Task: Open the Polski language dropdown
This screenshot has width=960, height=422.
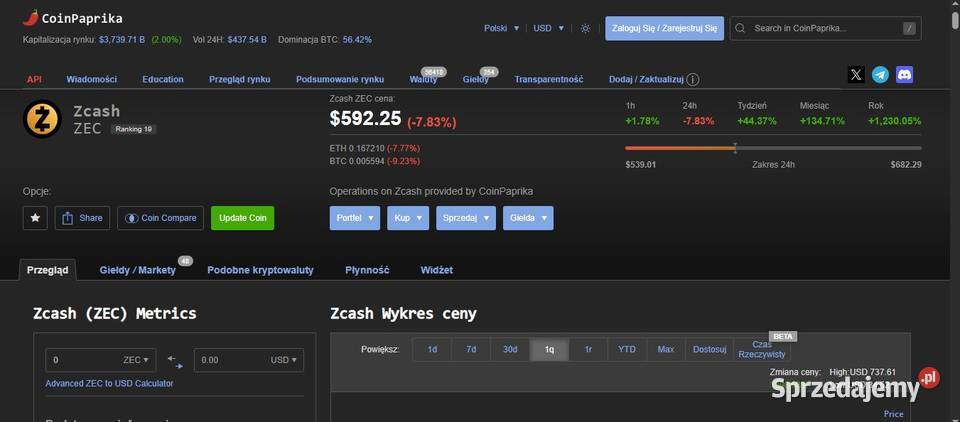Action: tap(501, 28)
